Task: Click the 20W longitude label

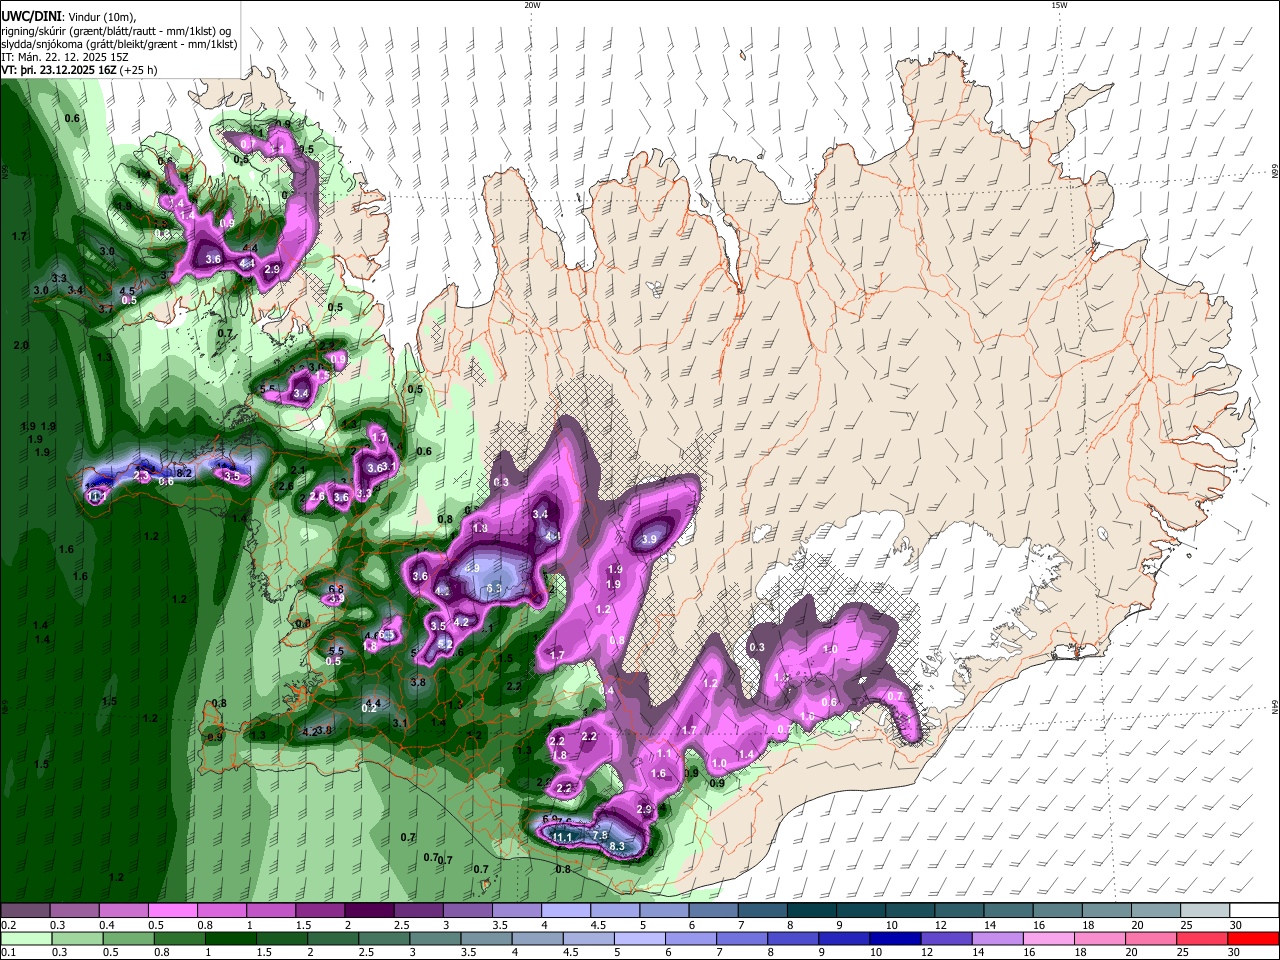Action: tap(532, 5)
